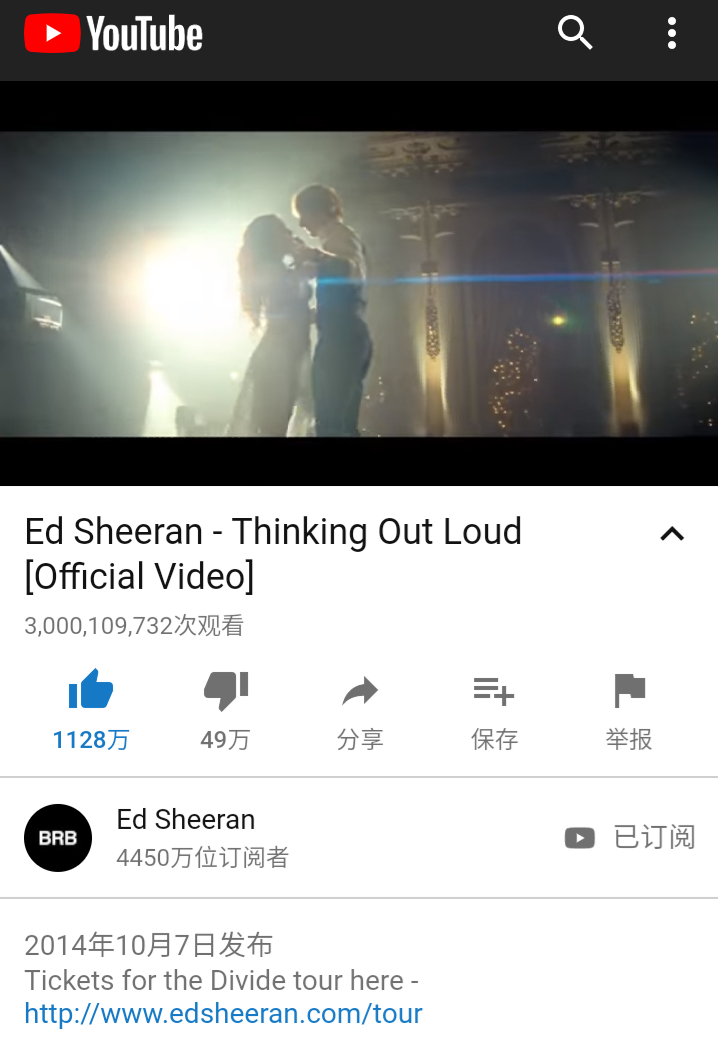Open the three-dot overflow menu
The image size is (718, 1041).
click(672, 33)
